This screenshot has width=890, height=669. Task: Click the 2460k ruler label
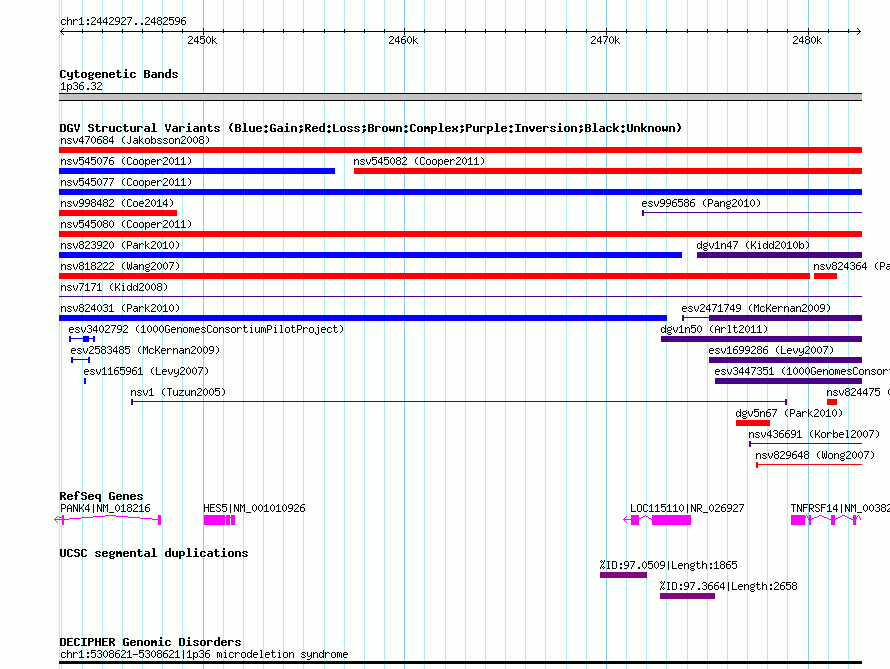pyautogui.click(x=403, y=40)
